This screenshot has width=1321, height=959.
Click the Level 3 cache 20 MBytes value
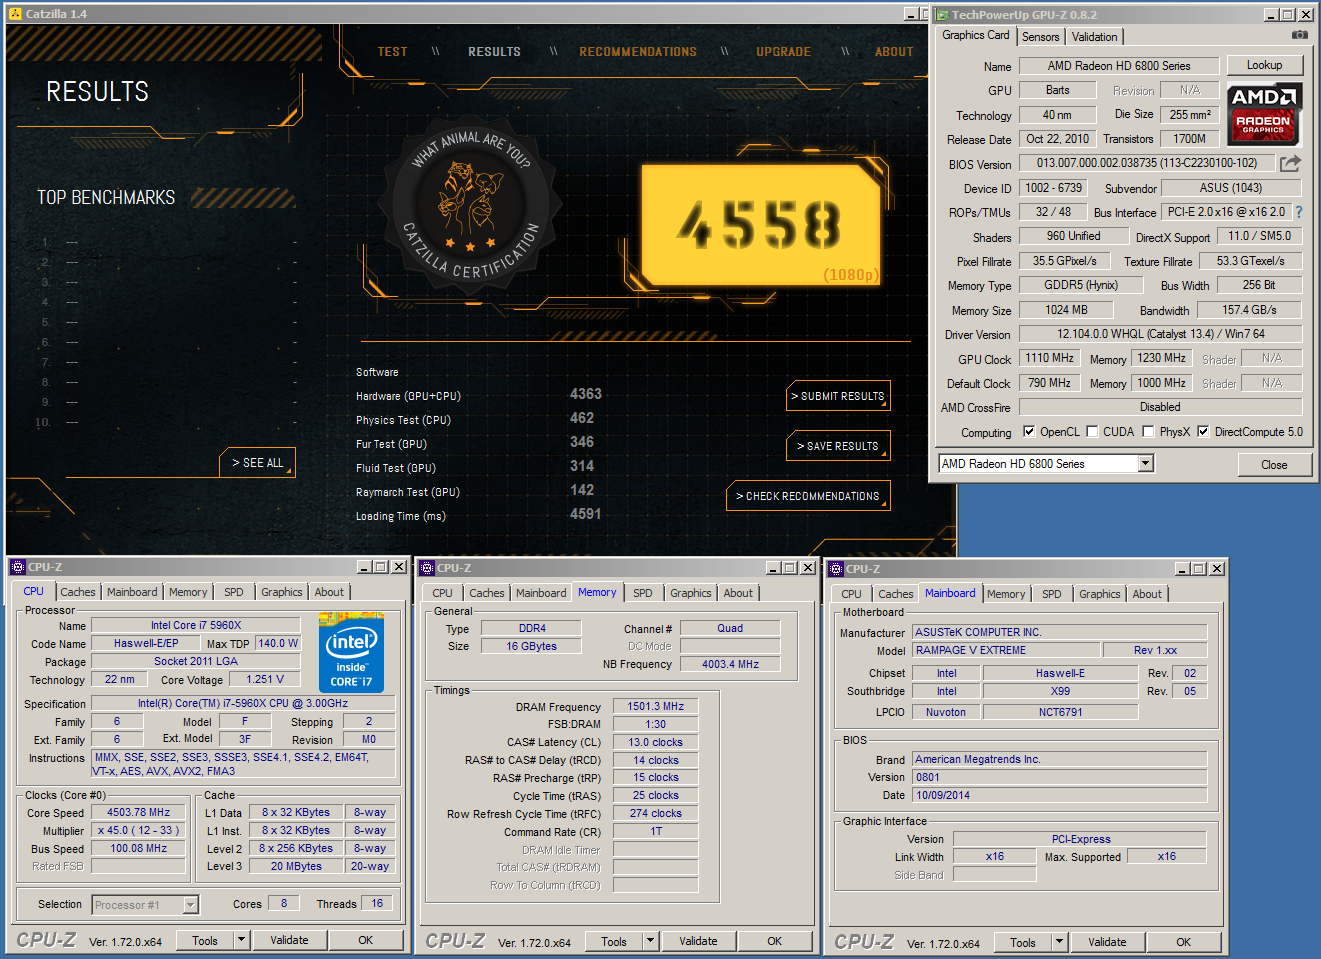pos(296,866)
